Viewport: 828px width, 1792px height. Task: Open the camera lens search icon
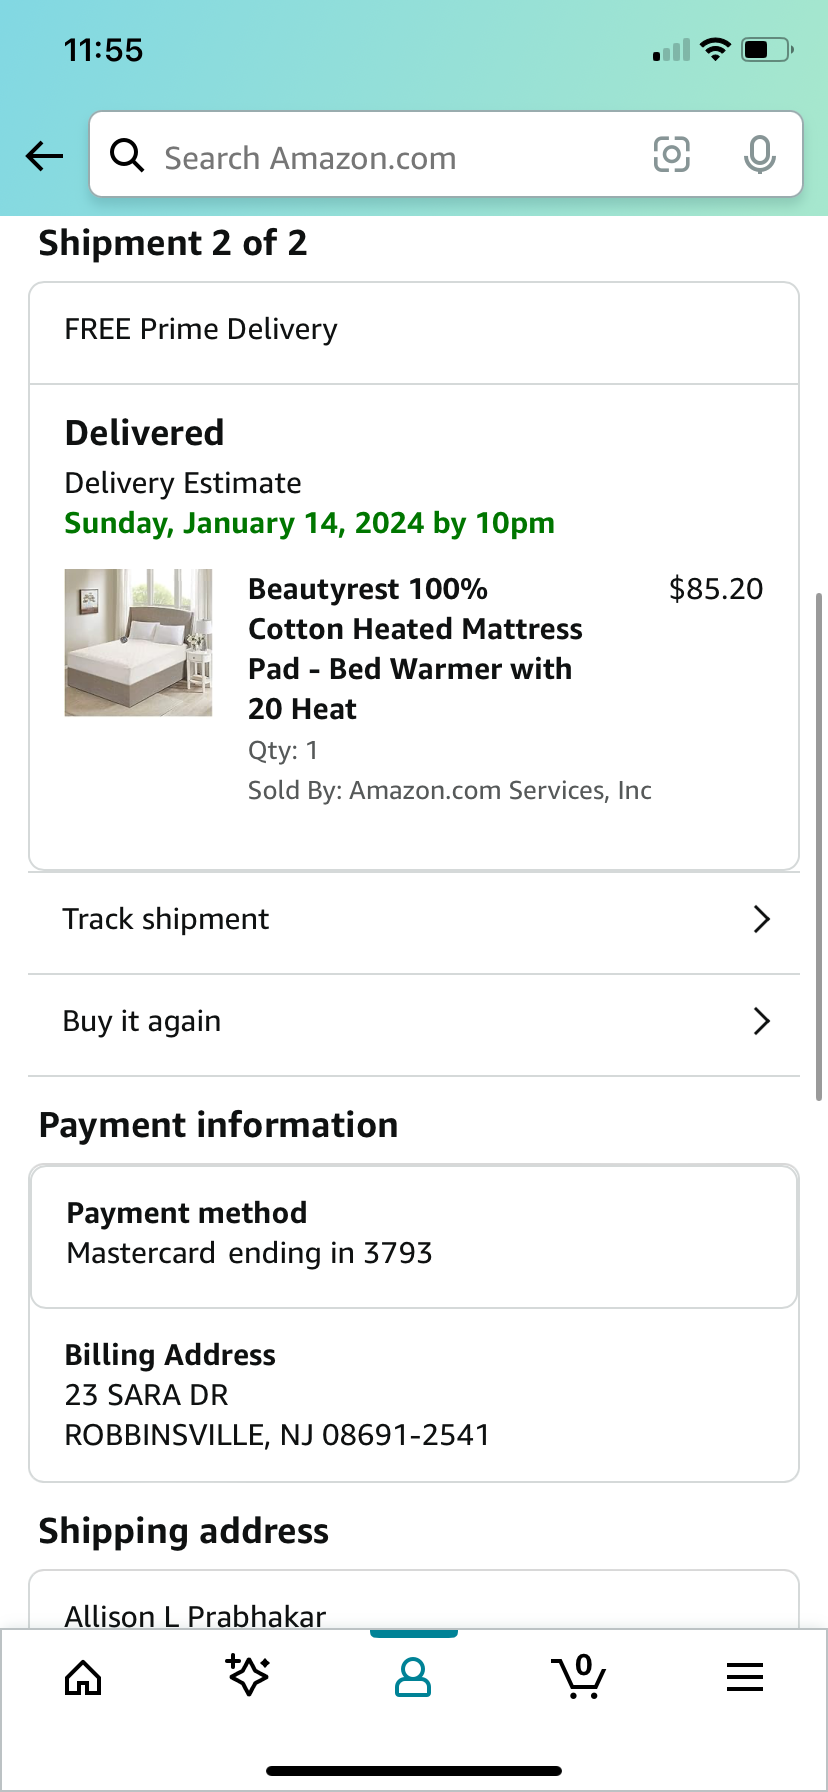[672, 155]
